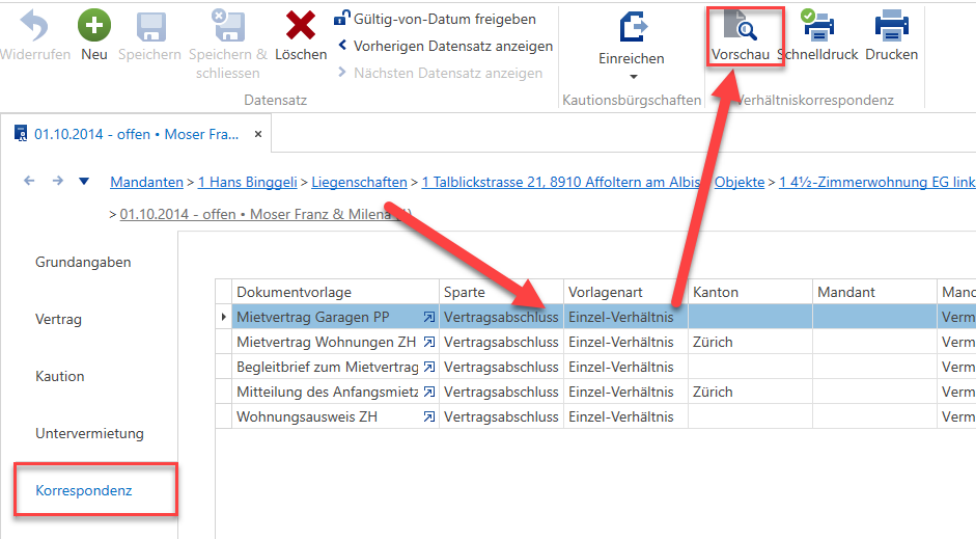This screenshot has height=539, width=976.
Task: Sort by Vorlagenart column header
Action: pyautogui.click(x=626, y=292)
